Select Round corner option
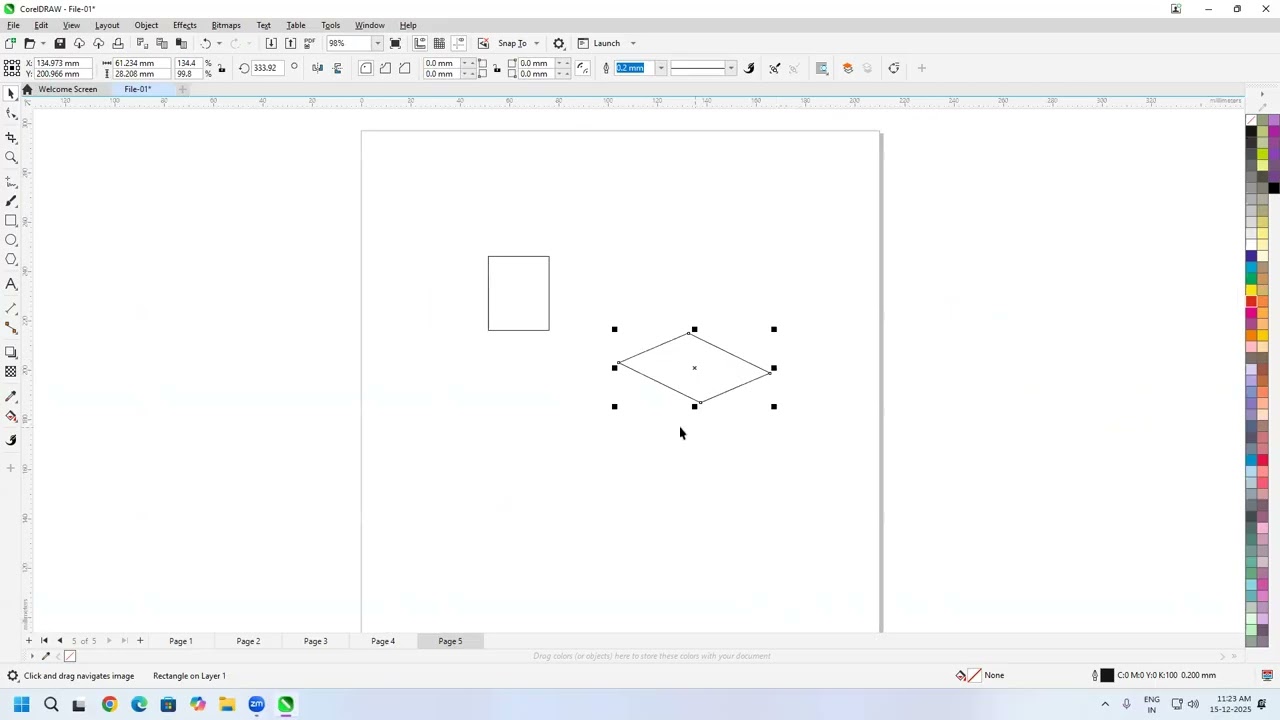This screenshot has width=1280, height=720. point(366,68)
